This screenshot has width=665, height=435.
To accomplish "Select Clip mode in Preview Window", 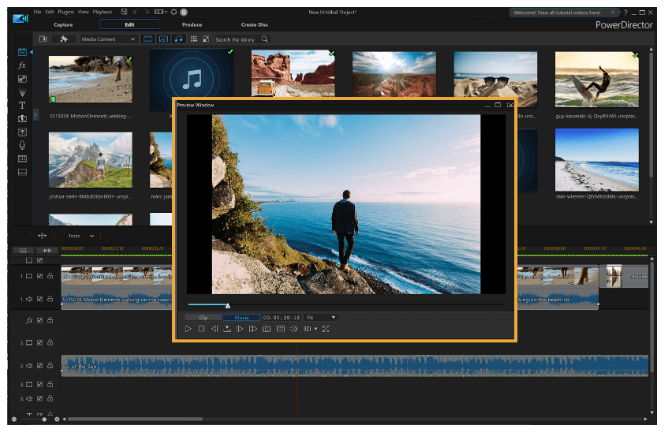I will 203,317.
